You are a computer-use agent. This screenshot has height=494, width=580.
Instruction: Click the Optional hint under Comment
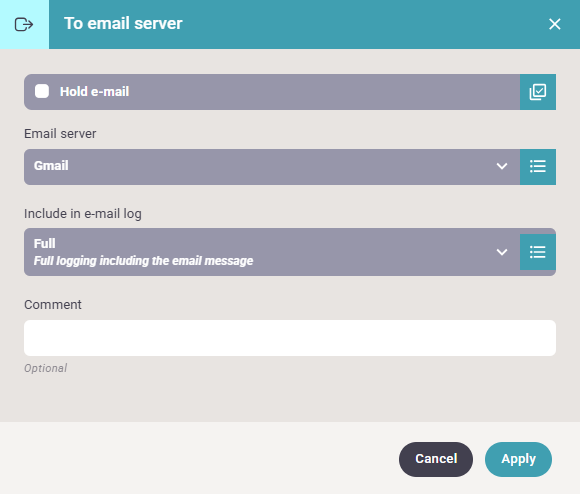(45, 368)
